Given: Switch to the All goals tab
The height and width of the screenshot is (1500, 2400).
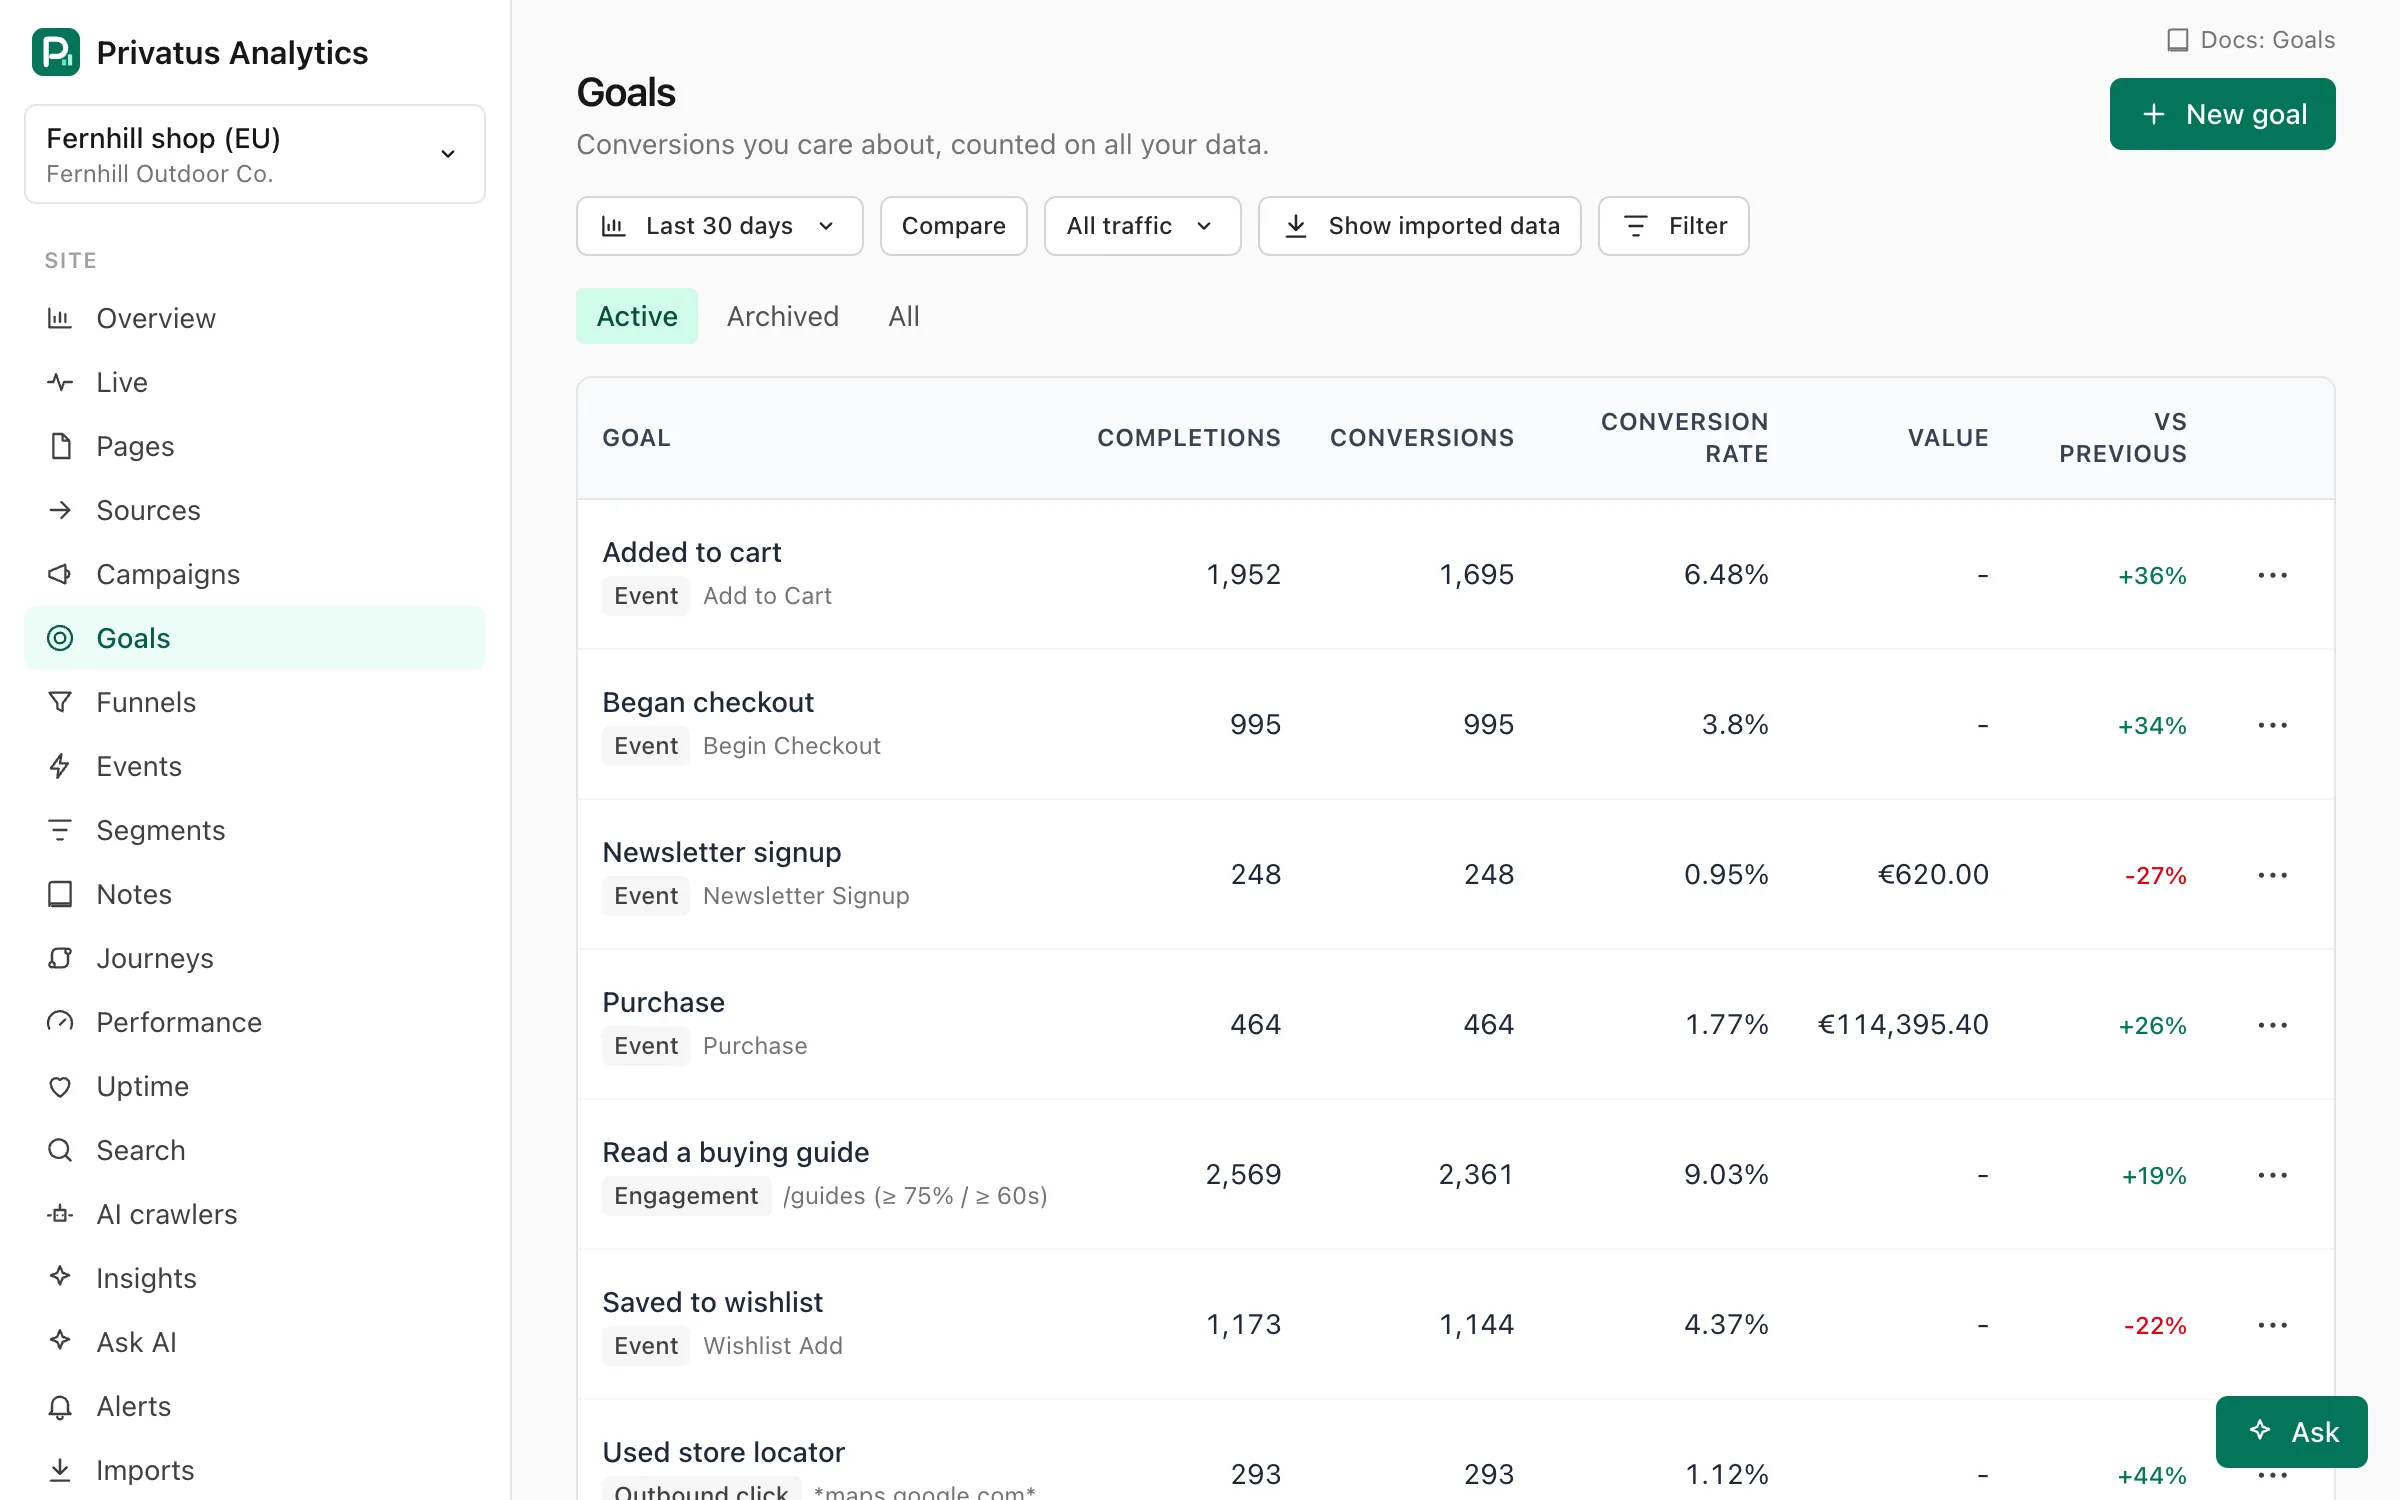Looking at the screenshot, I should coord(904,316).
